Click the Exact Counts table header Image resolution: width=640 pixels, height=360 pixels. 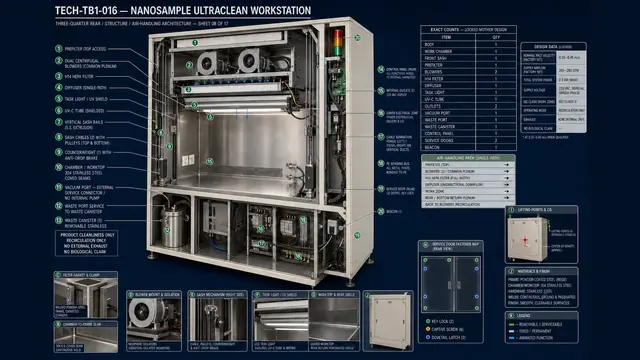click(468, 29)
